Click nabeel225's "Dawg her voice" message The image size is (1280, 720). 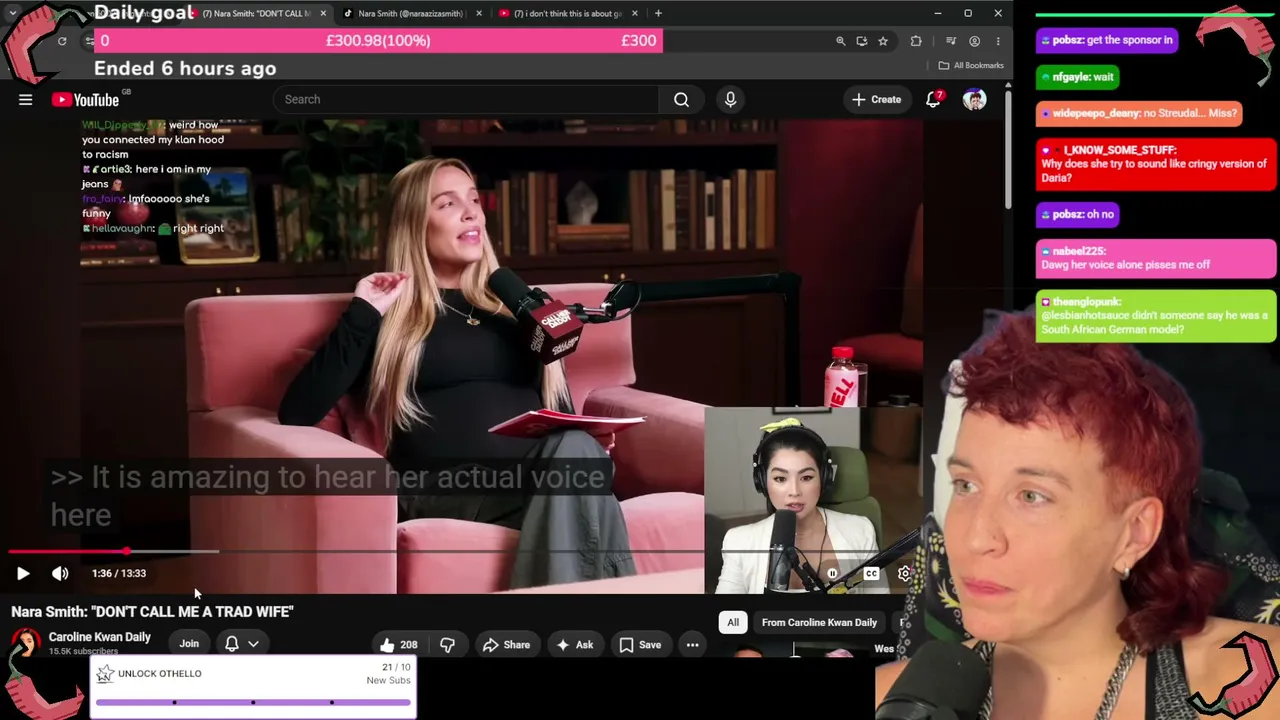[1156, 258]
